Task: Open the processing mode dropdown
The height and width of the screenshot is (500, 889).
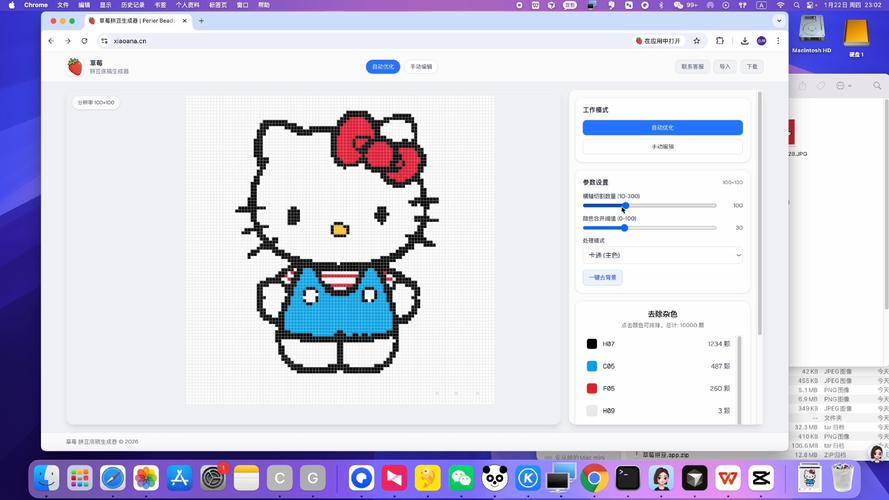Action: [662, 255]
